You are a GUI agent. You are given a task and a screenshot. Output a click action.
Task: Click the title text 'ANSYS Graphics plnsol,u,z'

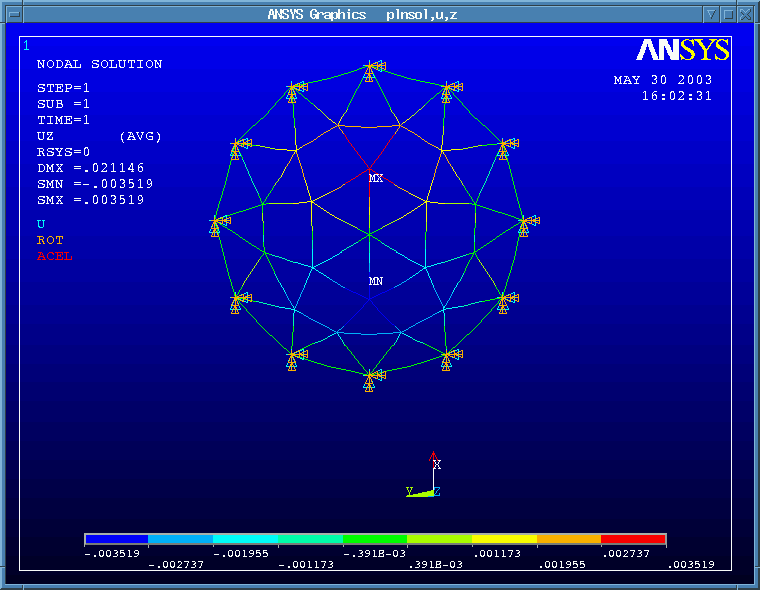click(363, 15)
